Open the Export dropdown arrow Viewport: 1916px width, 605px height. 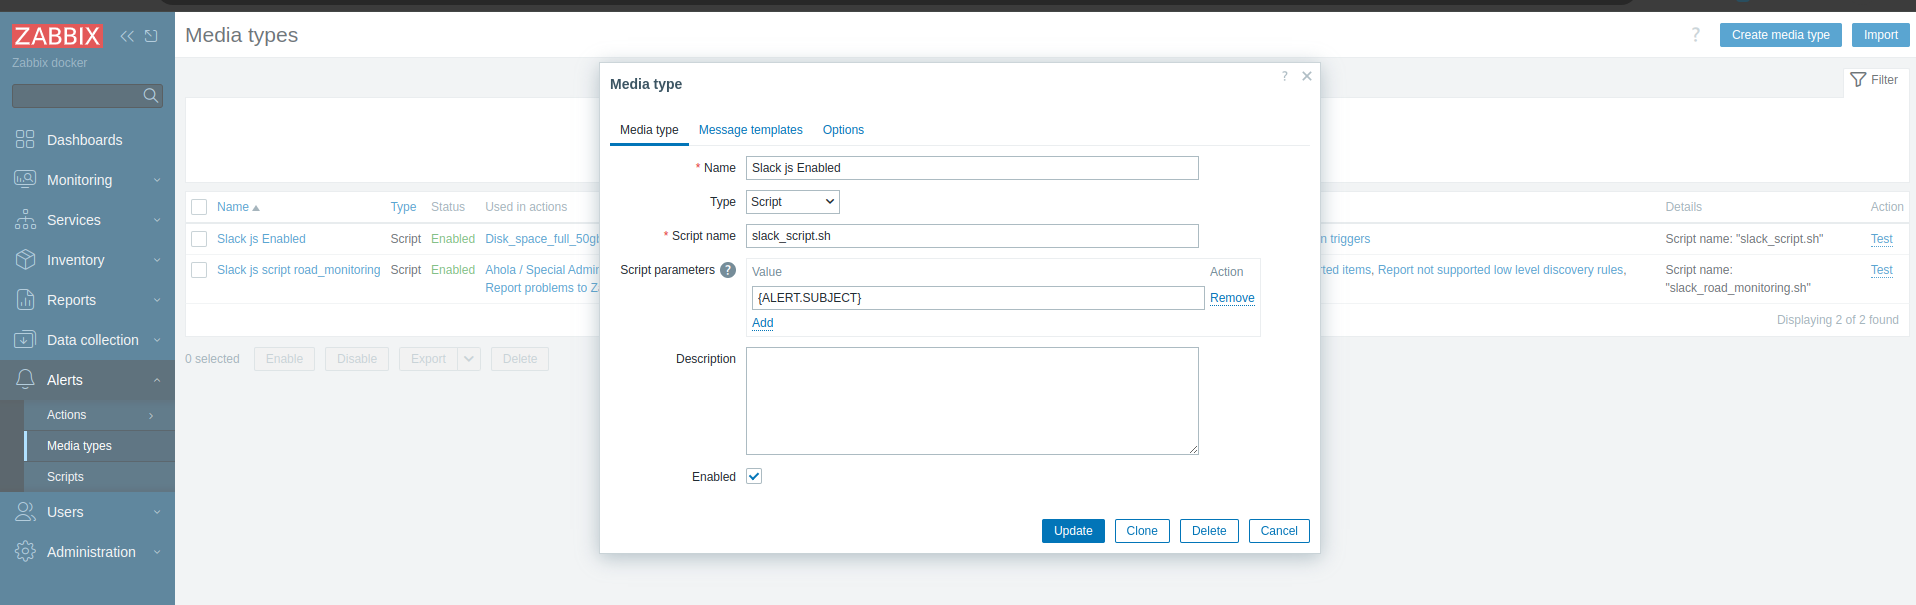point(469,359)
